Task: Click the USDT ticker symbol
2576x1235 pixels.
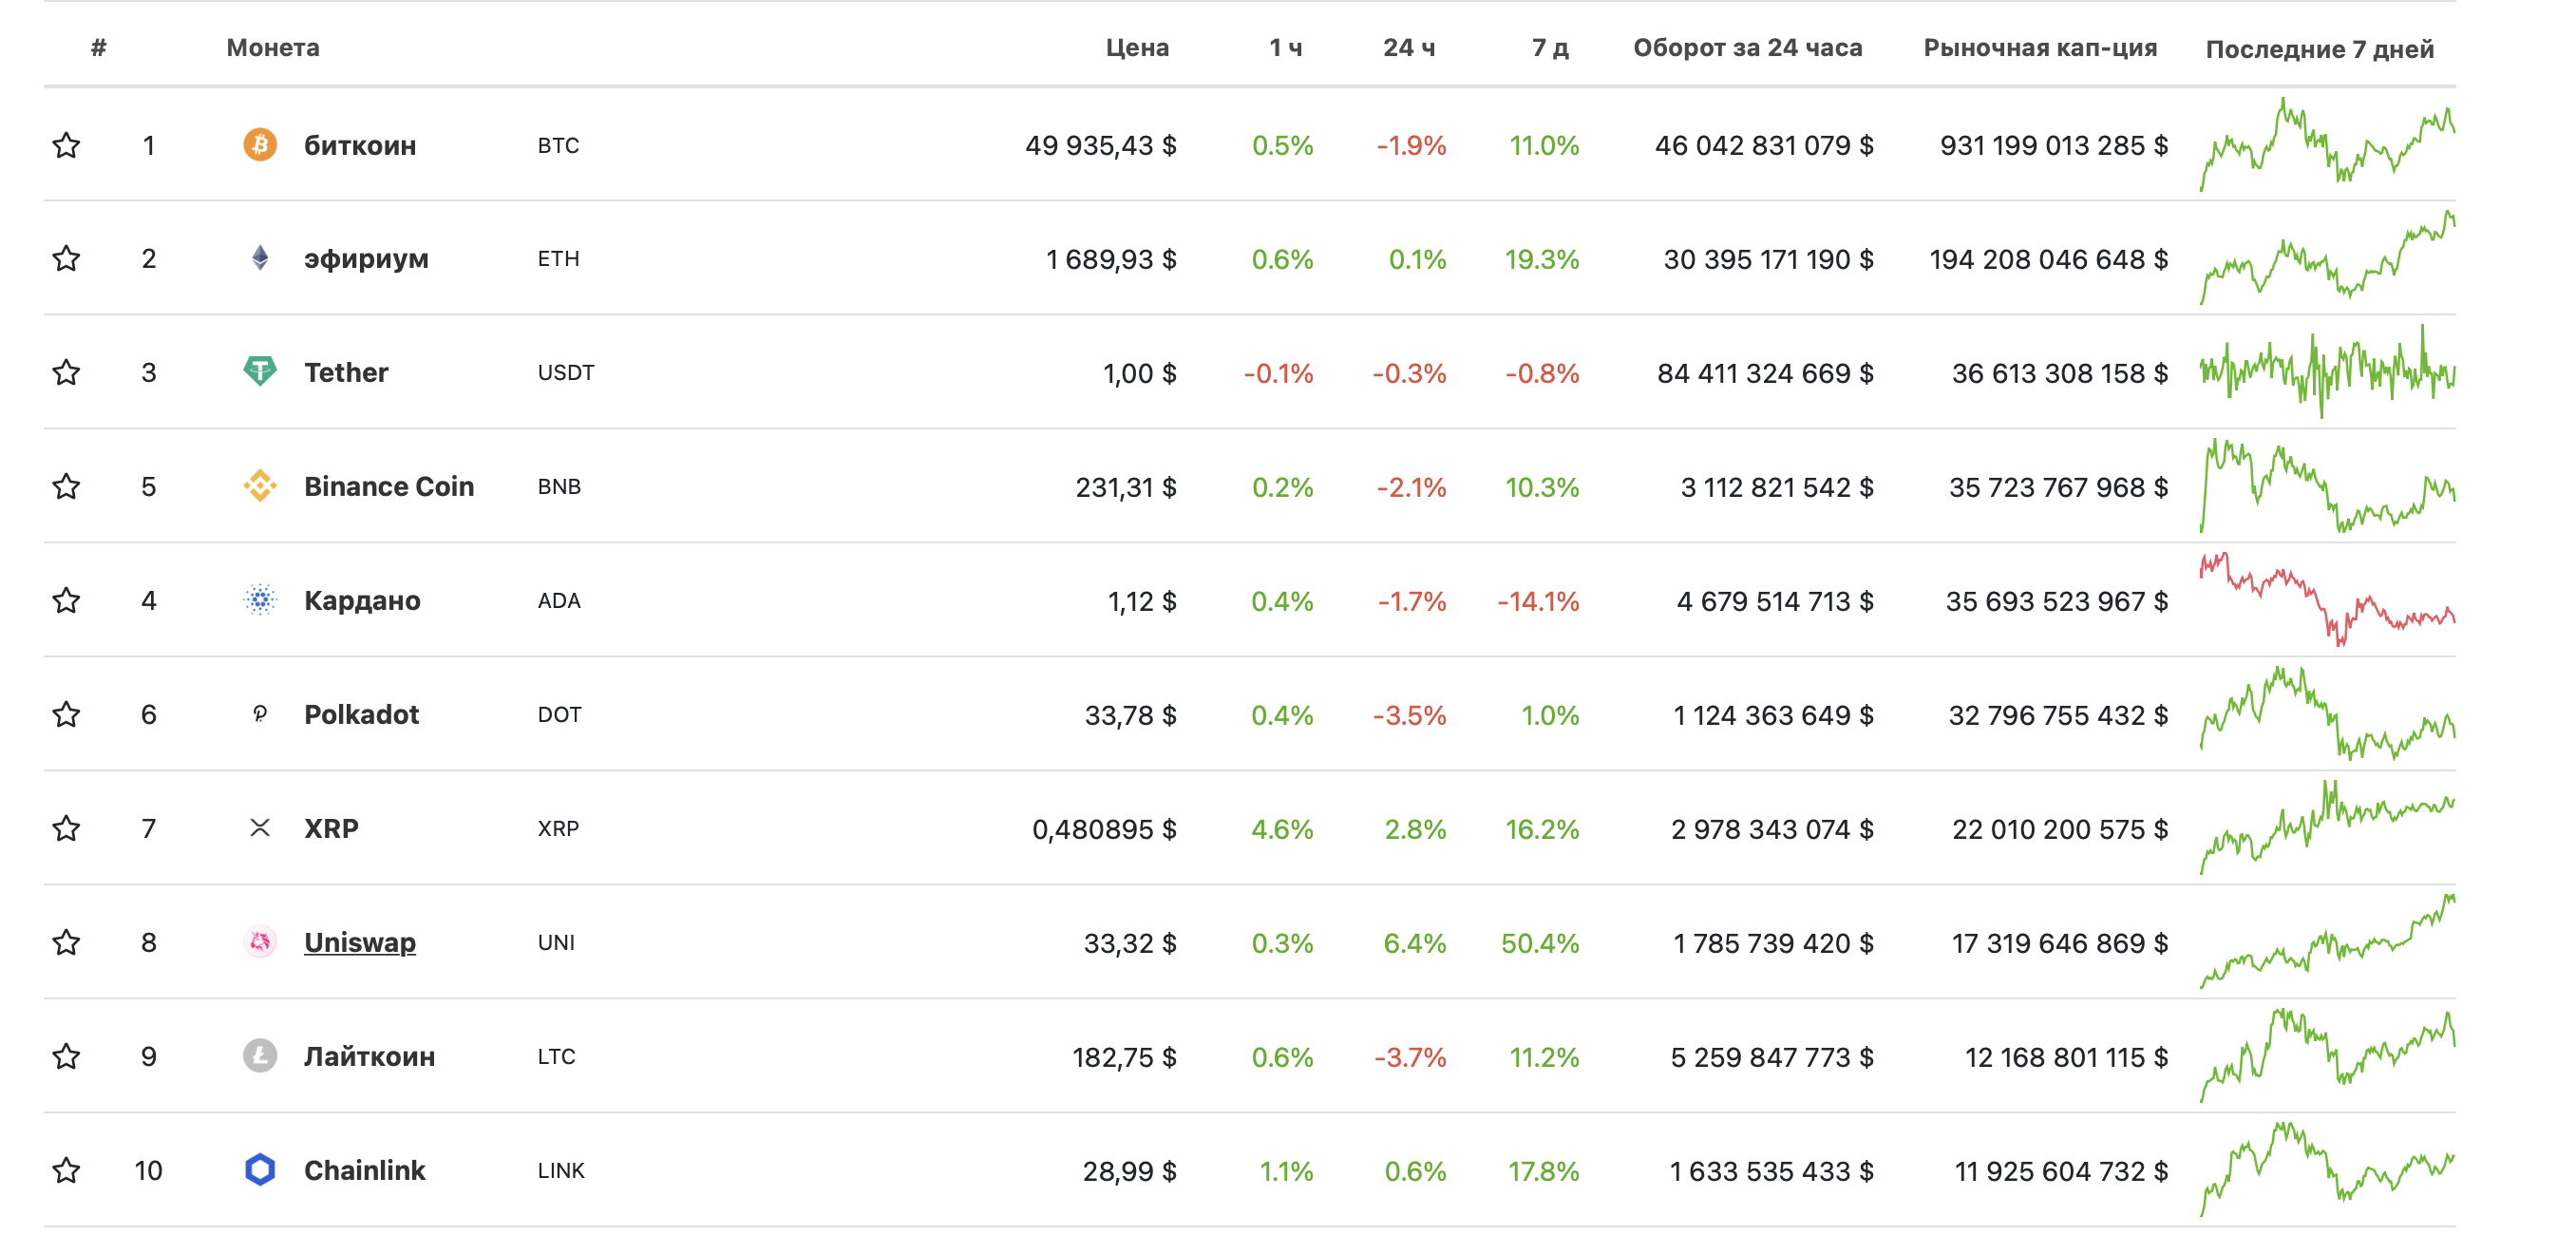Action: point(566,373)
